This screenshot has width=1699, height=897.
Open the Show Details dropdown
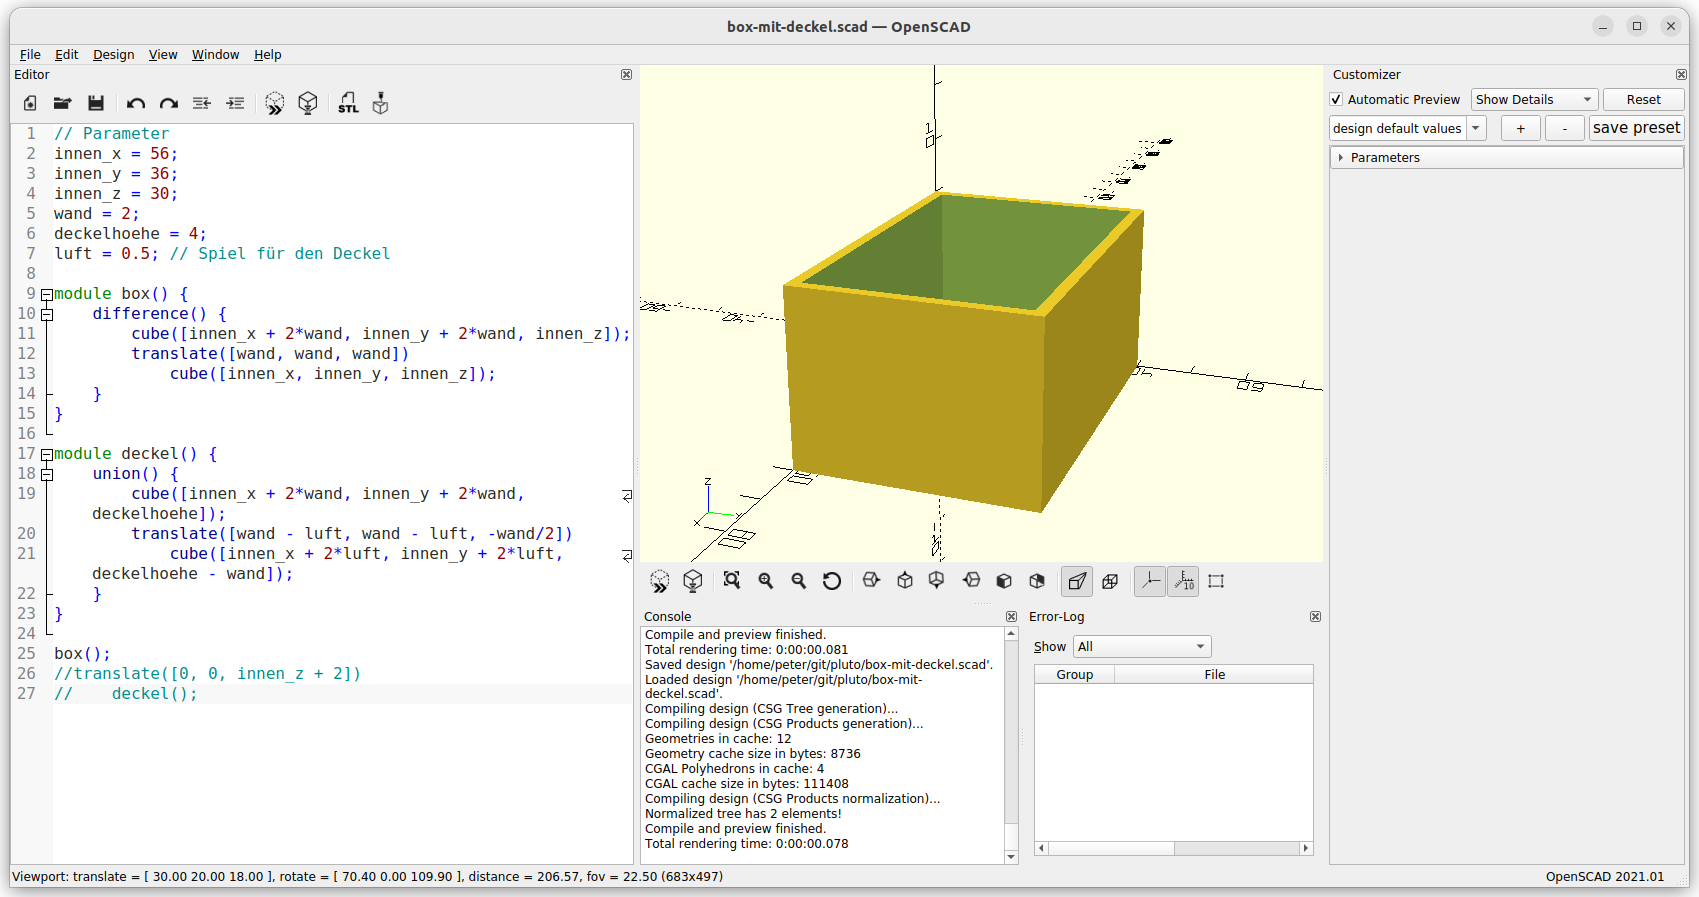click(x=1534, y=100)
